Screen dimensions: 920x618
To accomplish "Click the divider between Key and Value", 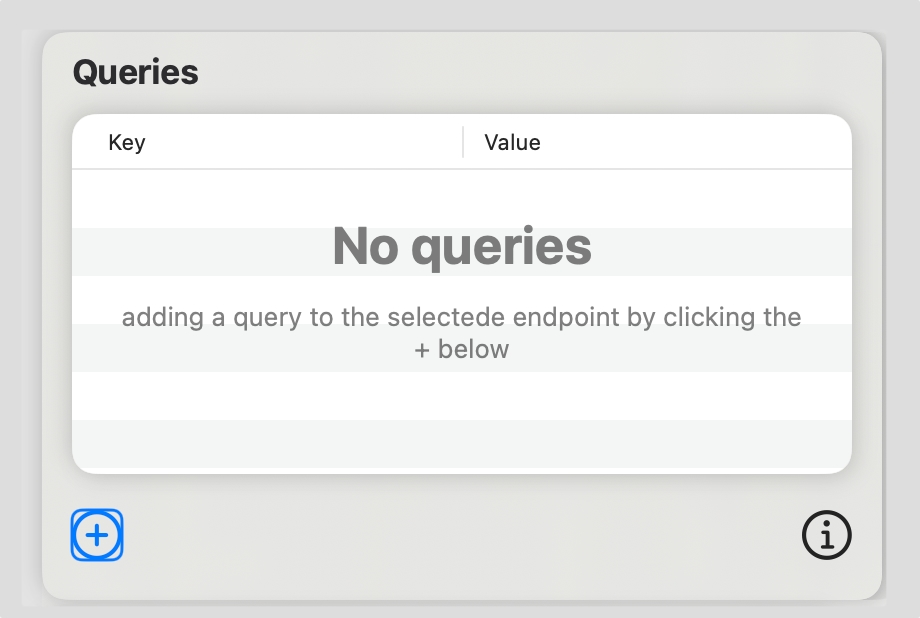I will point(463,143).
